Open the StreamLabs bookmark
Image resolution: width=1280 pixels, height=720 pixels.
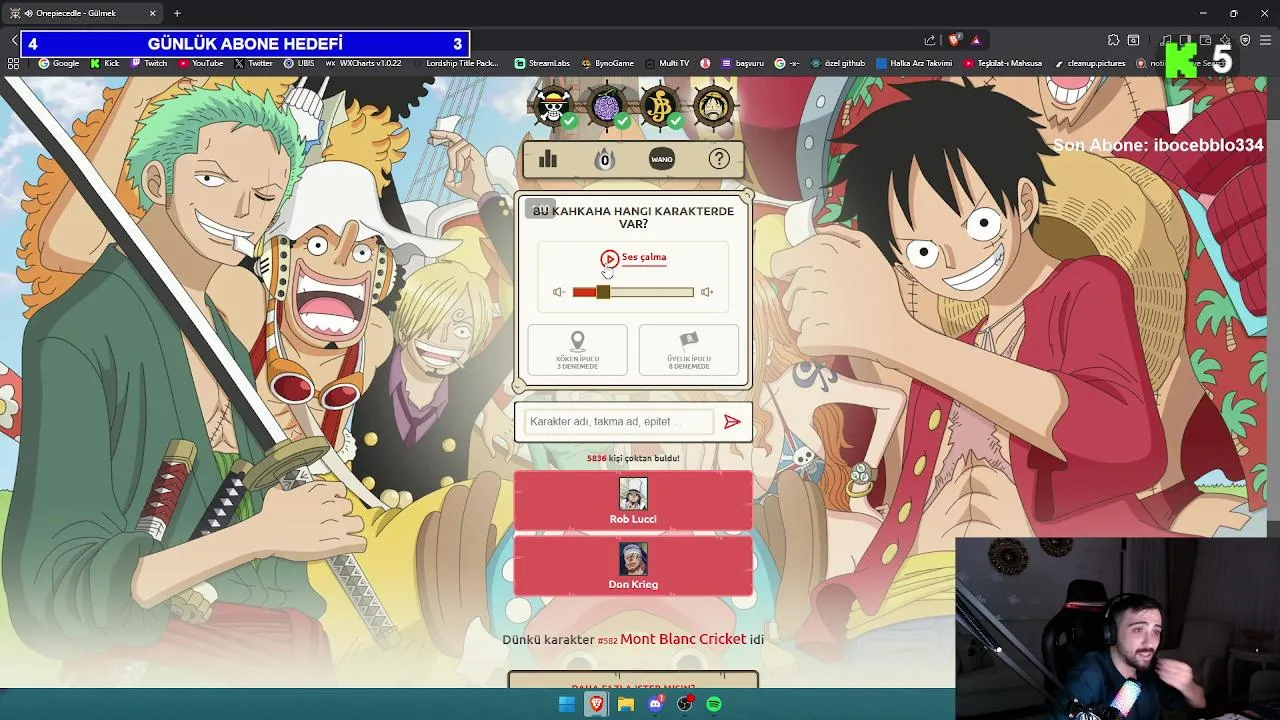click(542, 63)
